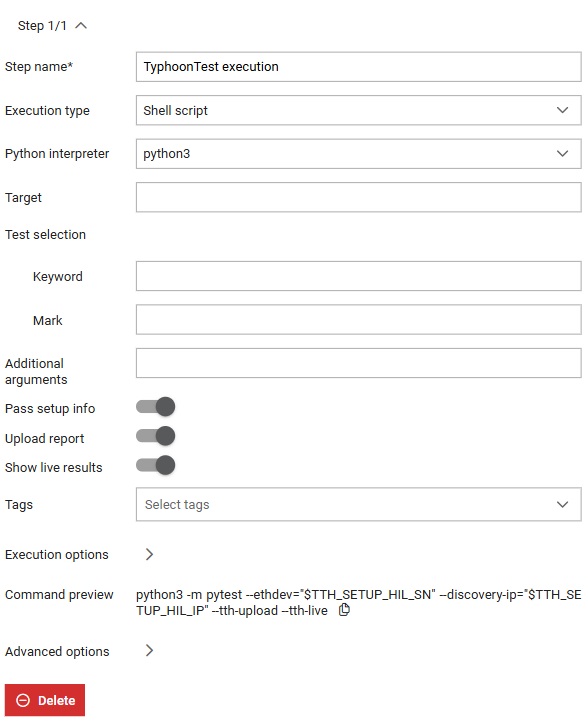This screenshot has height=723, width=588.
Task: Click the Tags dropdown arrow icon
Action: tap(562, 504)
